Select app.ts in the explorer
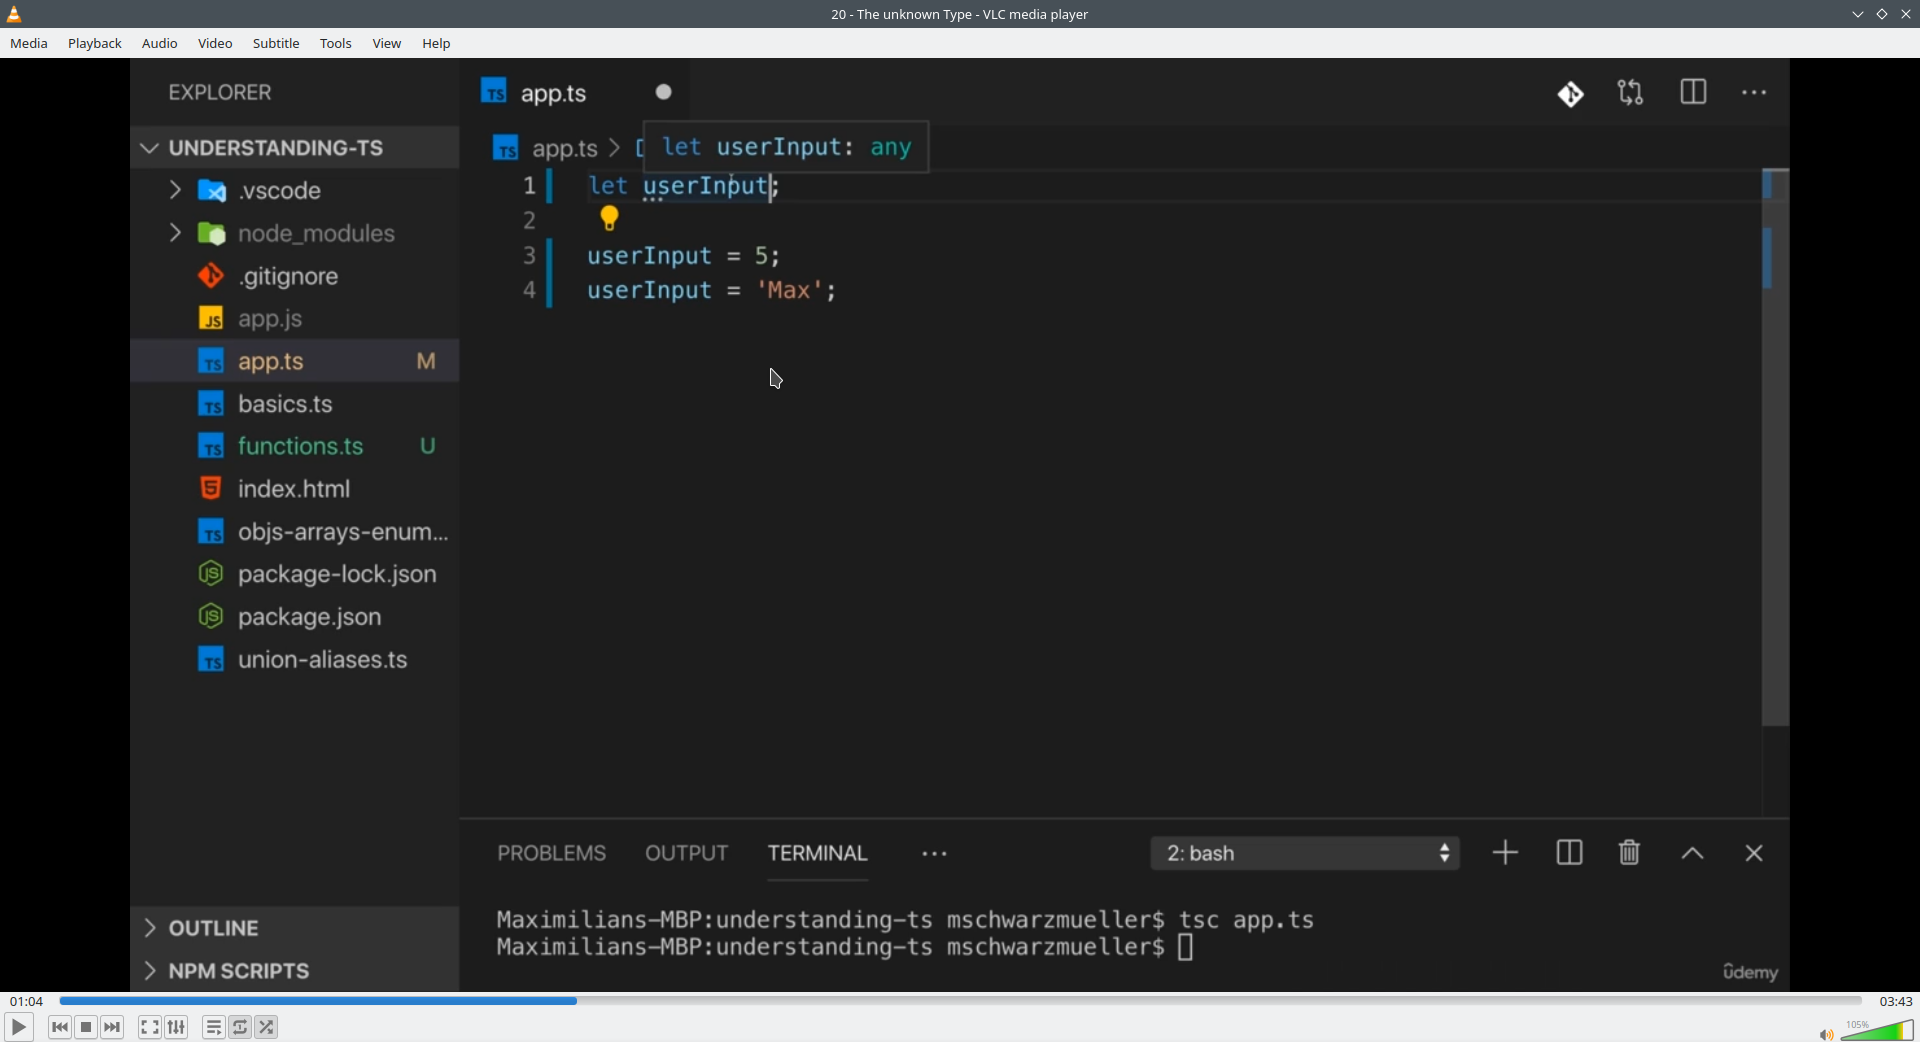Image resolution: width=1920 pixels, height=1042 pixels. click(294, 361)
